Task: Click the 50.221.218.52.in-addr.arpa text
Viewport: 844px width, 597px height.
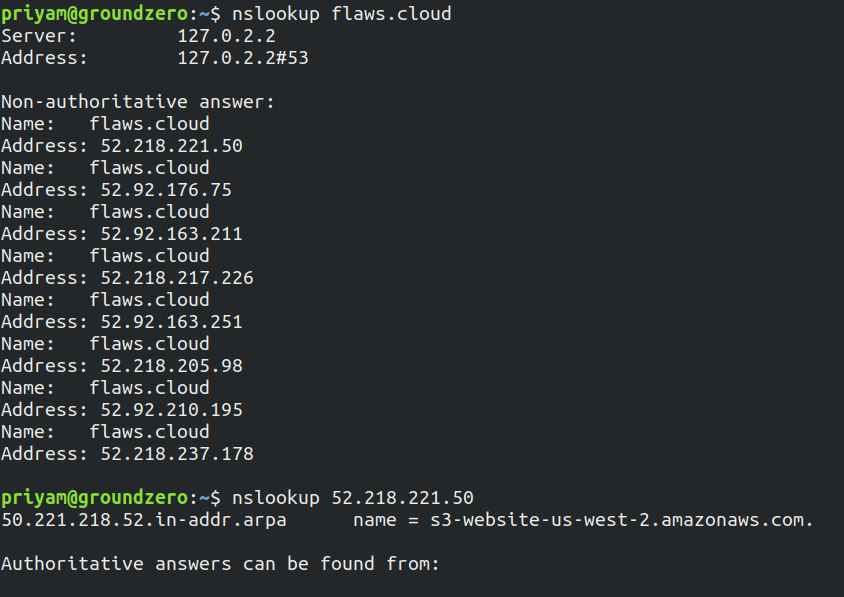Action: click(x=144, y=520)
